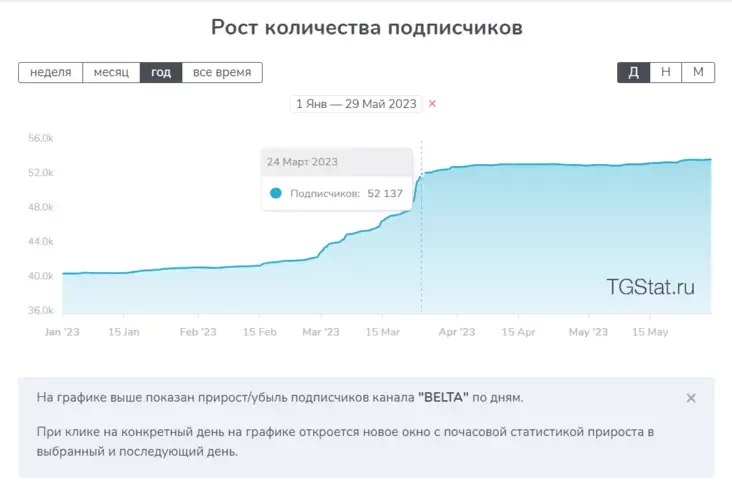Viewport: 732px width, 482px height.
Task: Switch to 'все время' period
Action: (222, 72)
